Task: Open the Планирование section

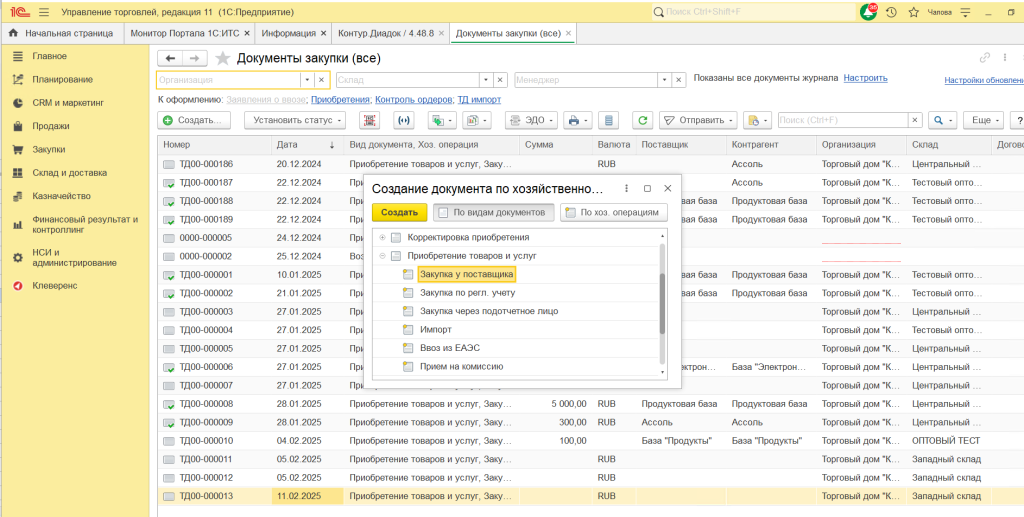Action: click(x=63, y=80)
